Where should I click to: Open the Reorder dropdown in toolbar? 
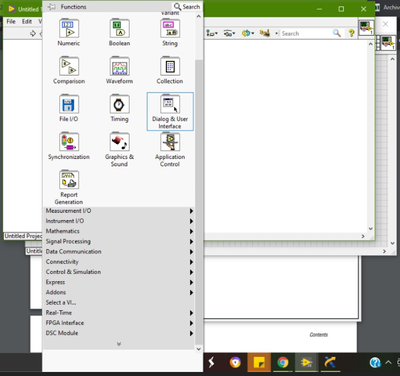point(247,33)
